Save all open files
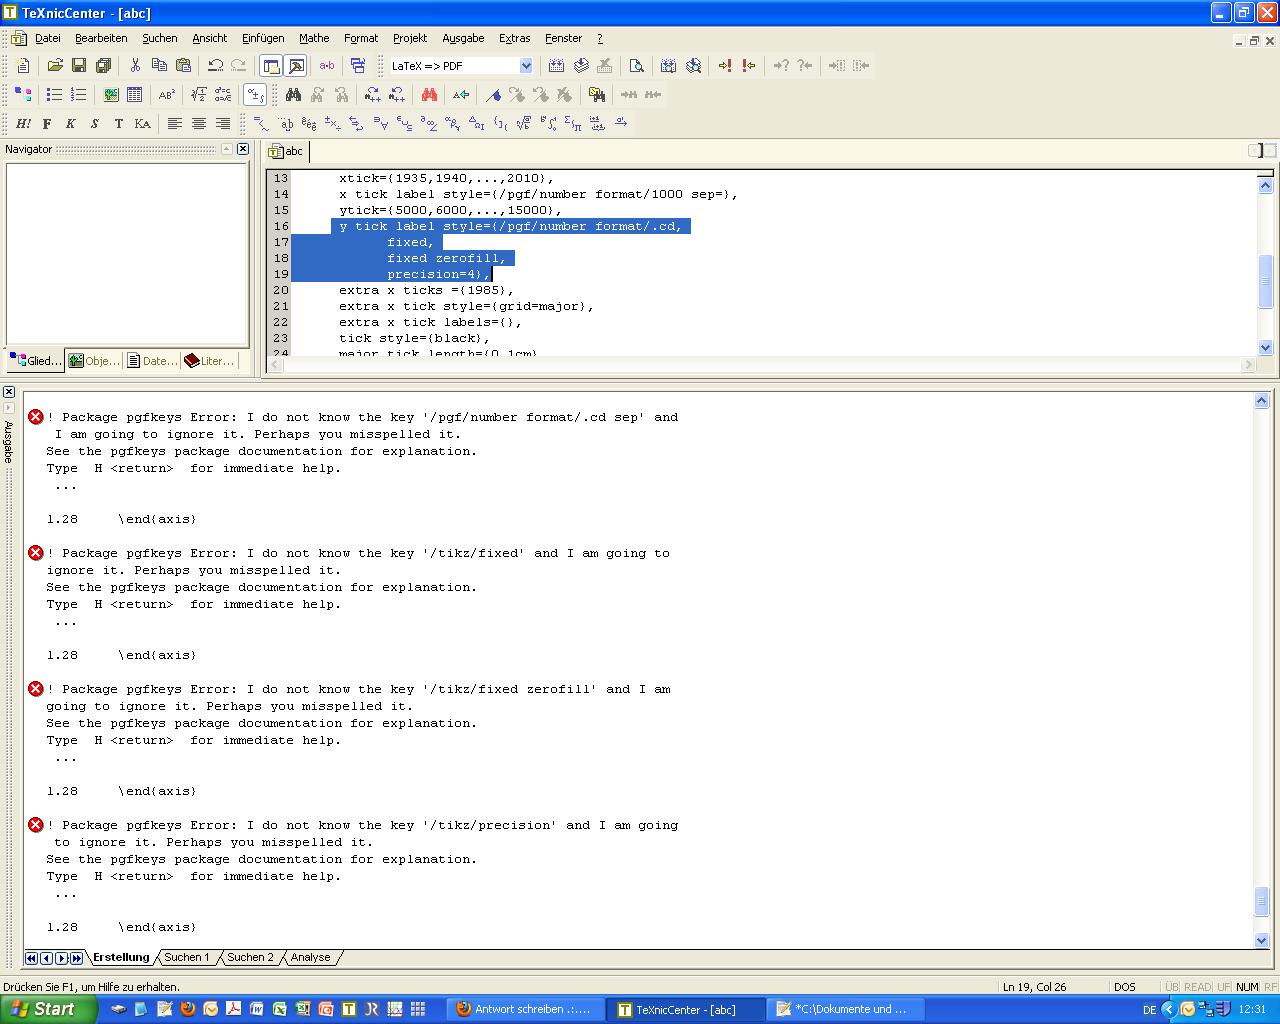The width and height of the screenshot is (1280, 1024). [103, 66]
